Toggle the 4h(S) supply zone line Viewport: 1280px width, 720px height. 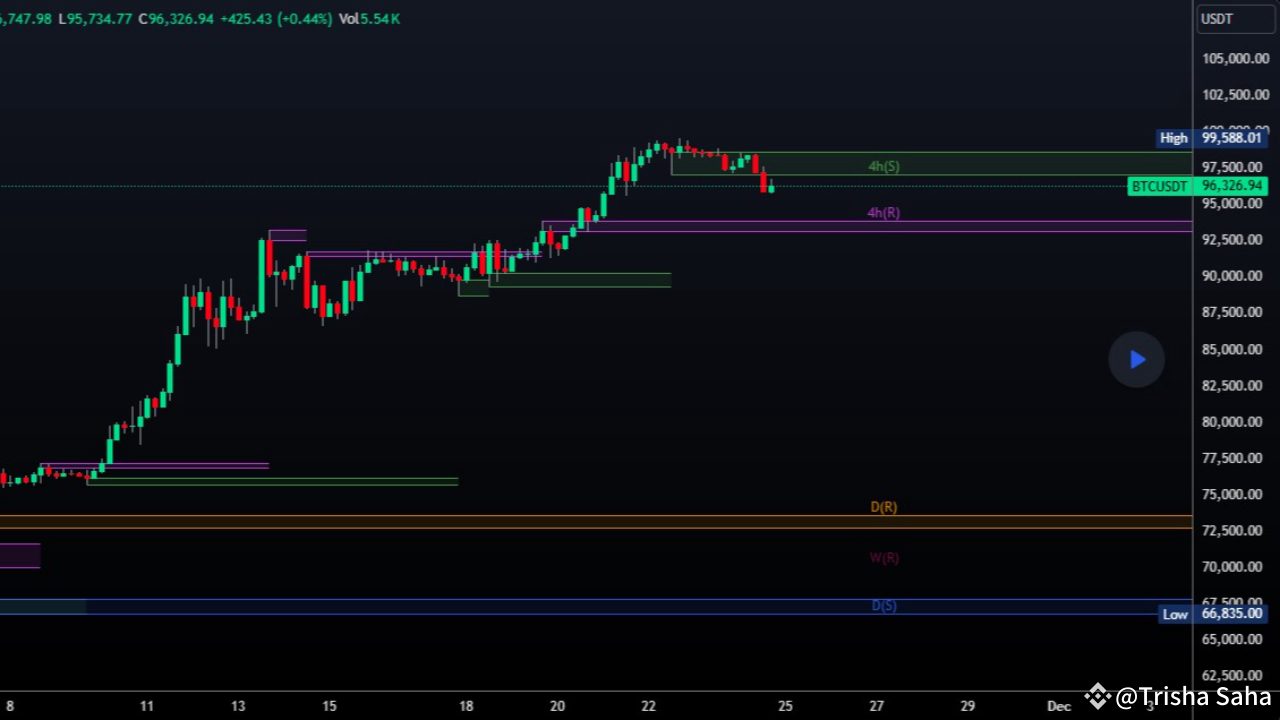[883, 166]
